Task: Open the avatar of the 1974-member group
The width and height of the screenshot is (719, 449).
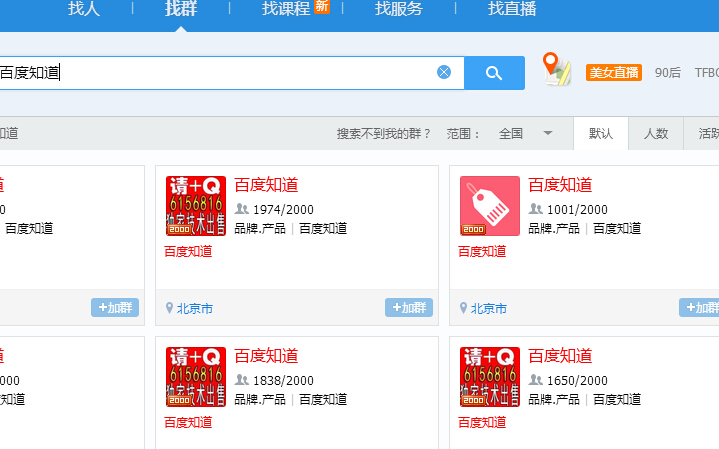Action: pos(195,206)
